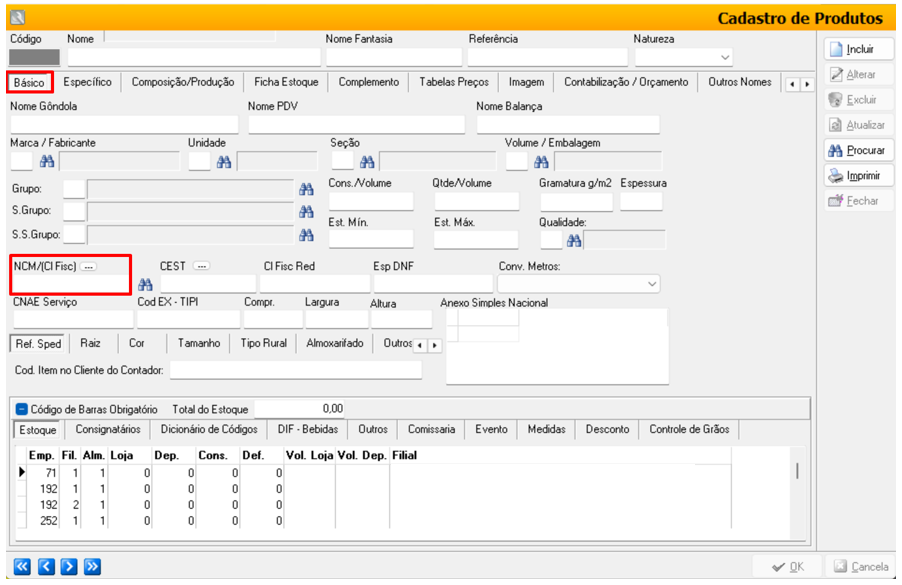This screenshot has width=902, height=585.
Task: Open the Natureza dropdown
Action: pos(725,58)
